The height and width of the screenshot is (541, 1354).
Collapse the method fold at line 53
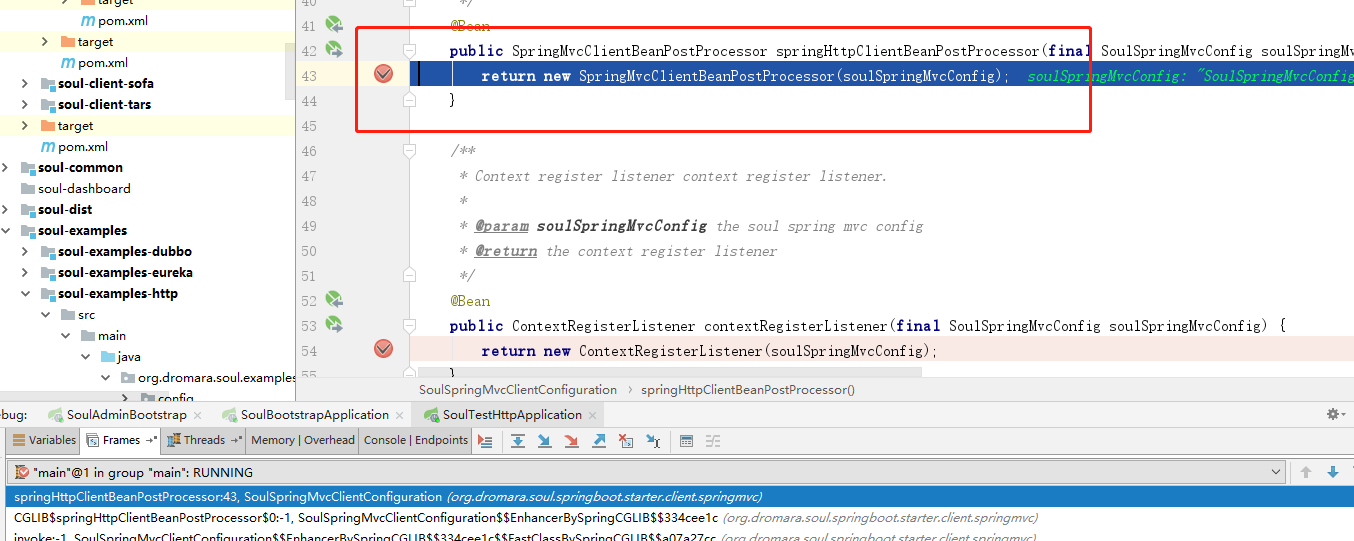click(x=409, y=325)
